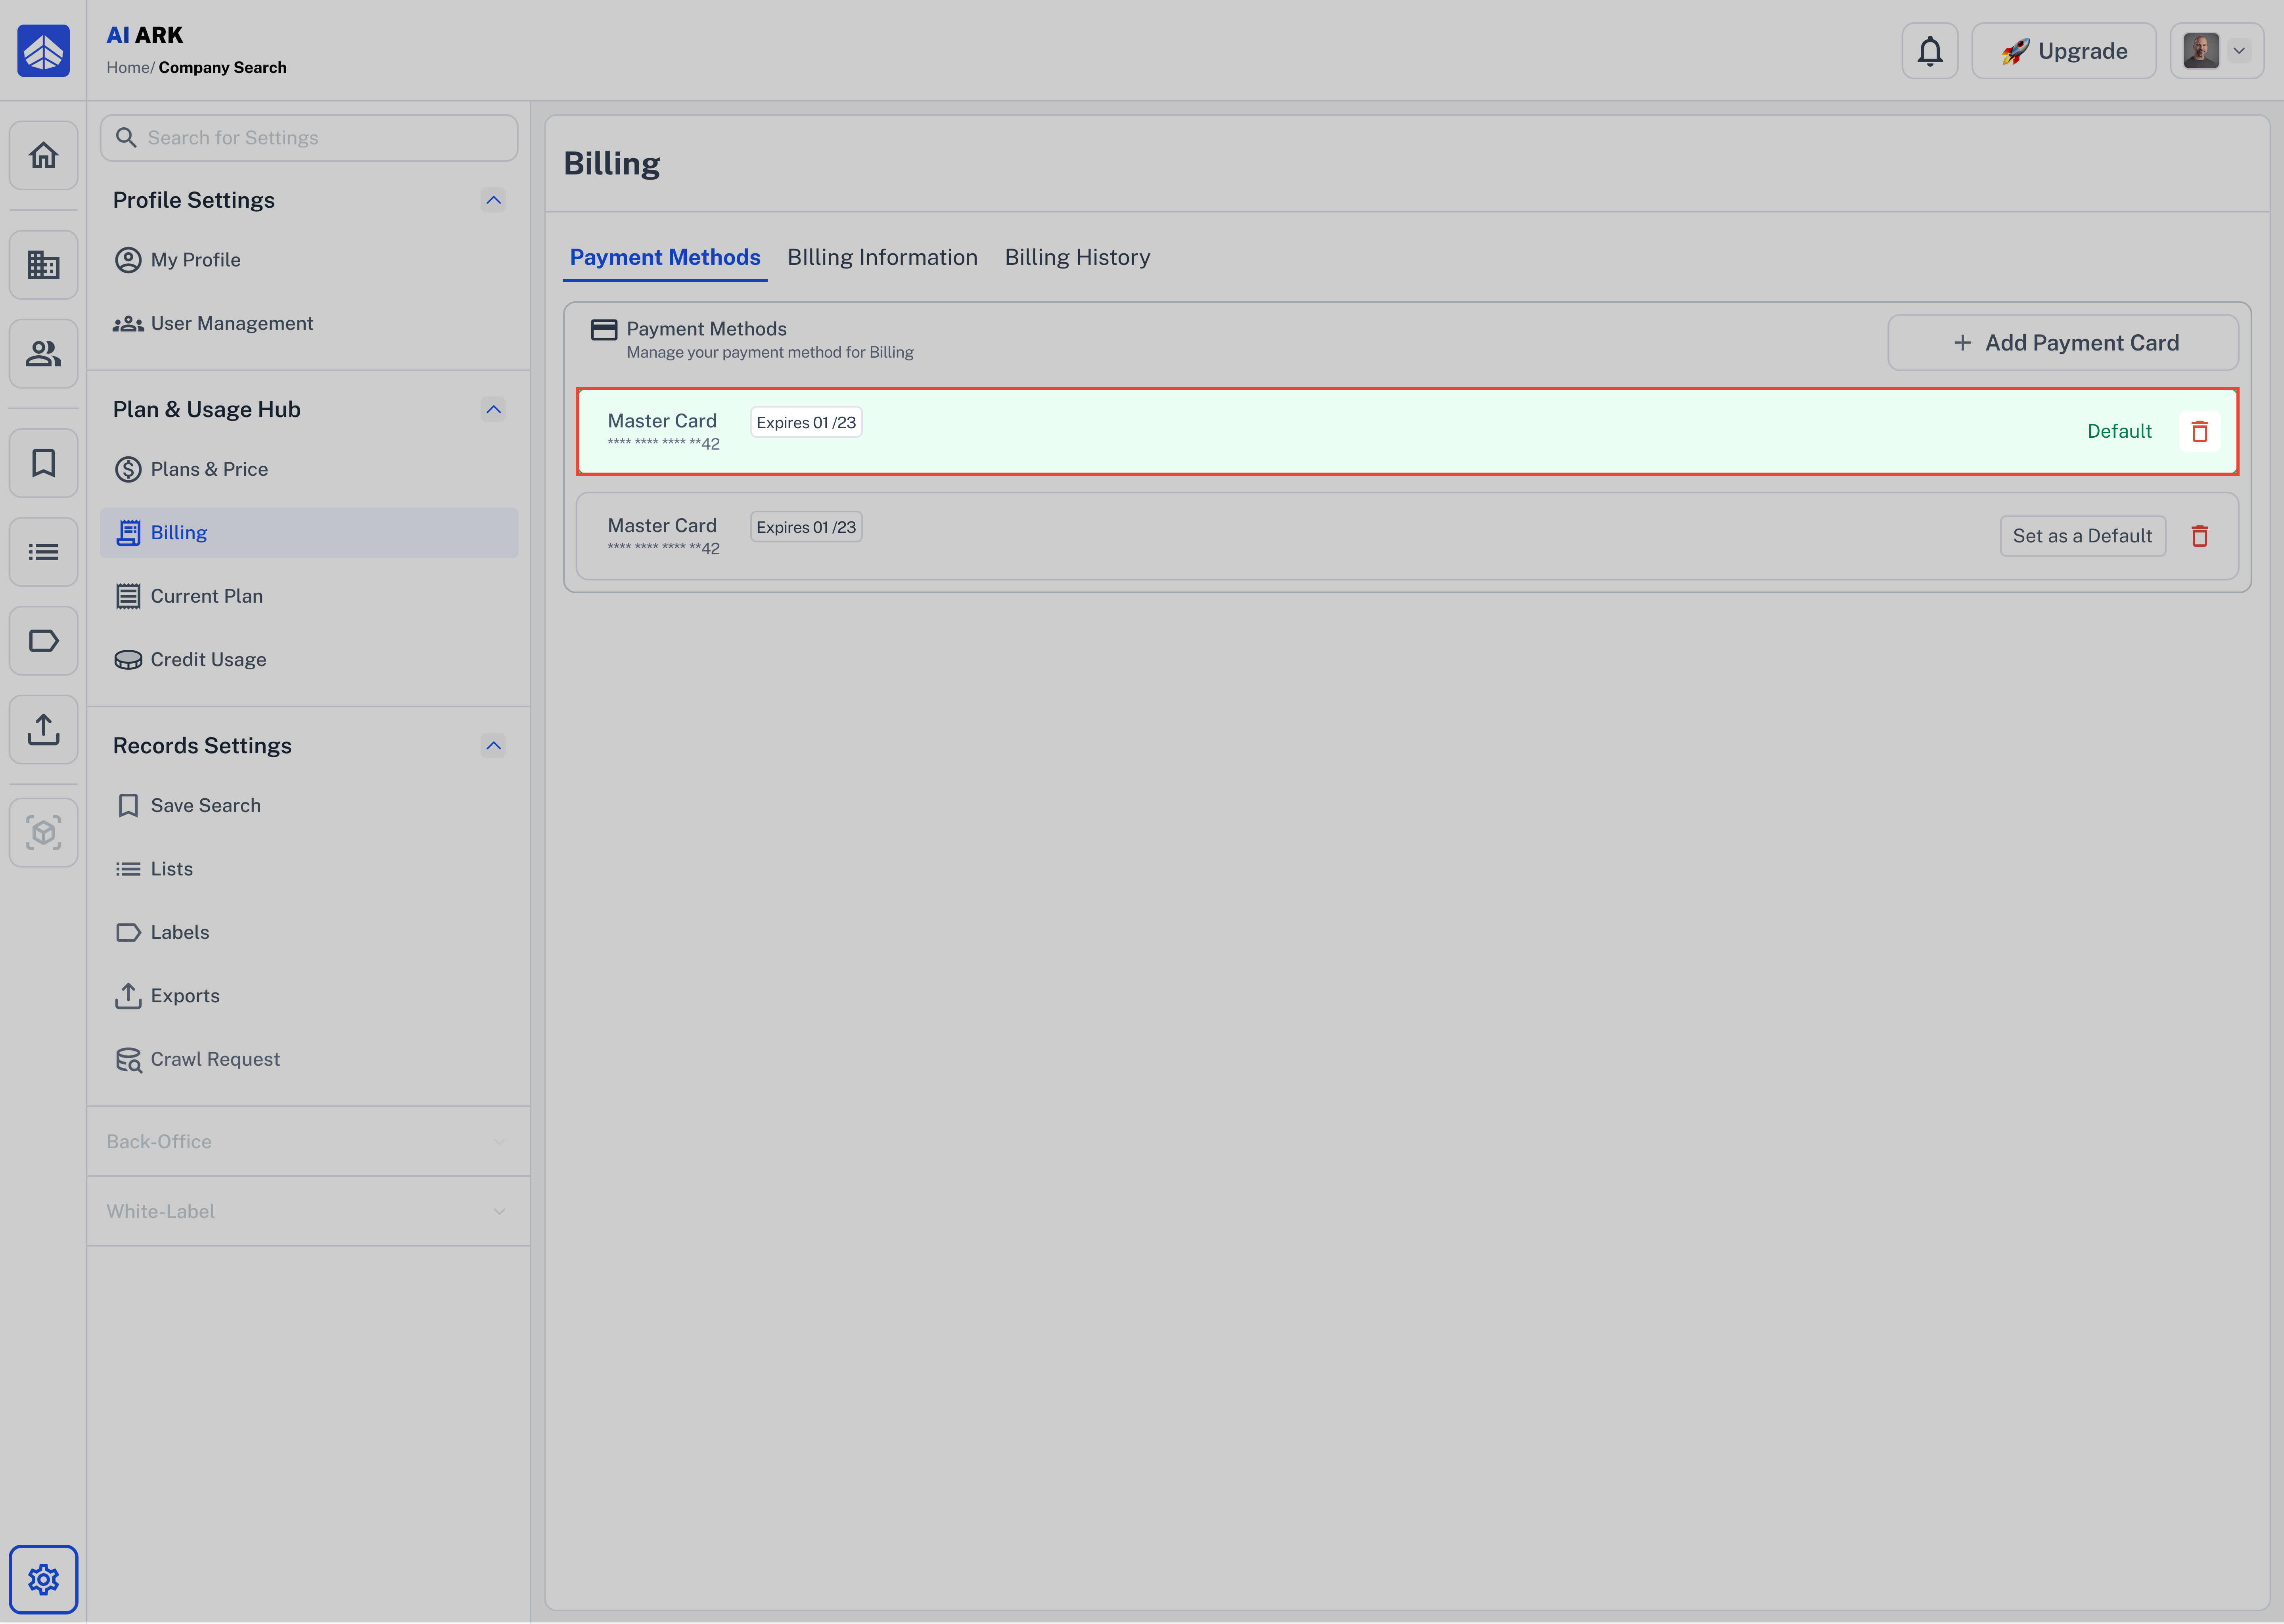Open Plans & Price
Viewport: 2284px width, 1624px height.
pos(309,470)
